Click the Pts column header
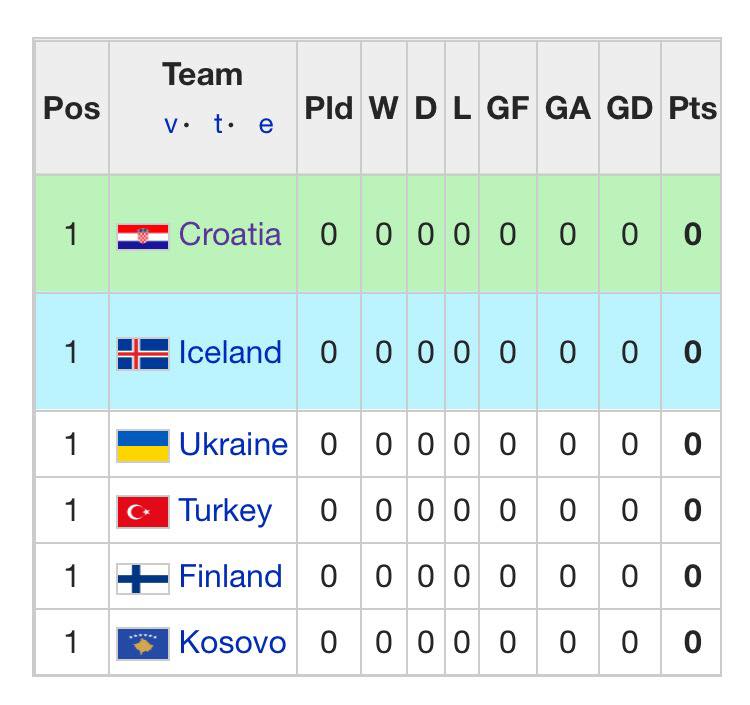Screen dimensions: 750x705 693,108
